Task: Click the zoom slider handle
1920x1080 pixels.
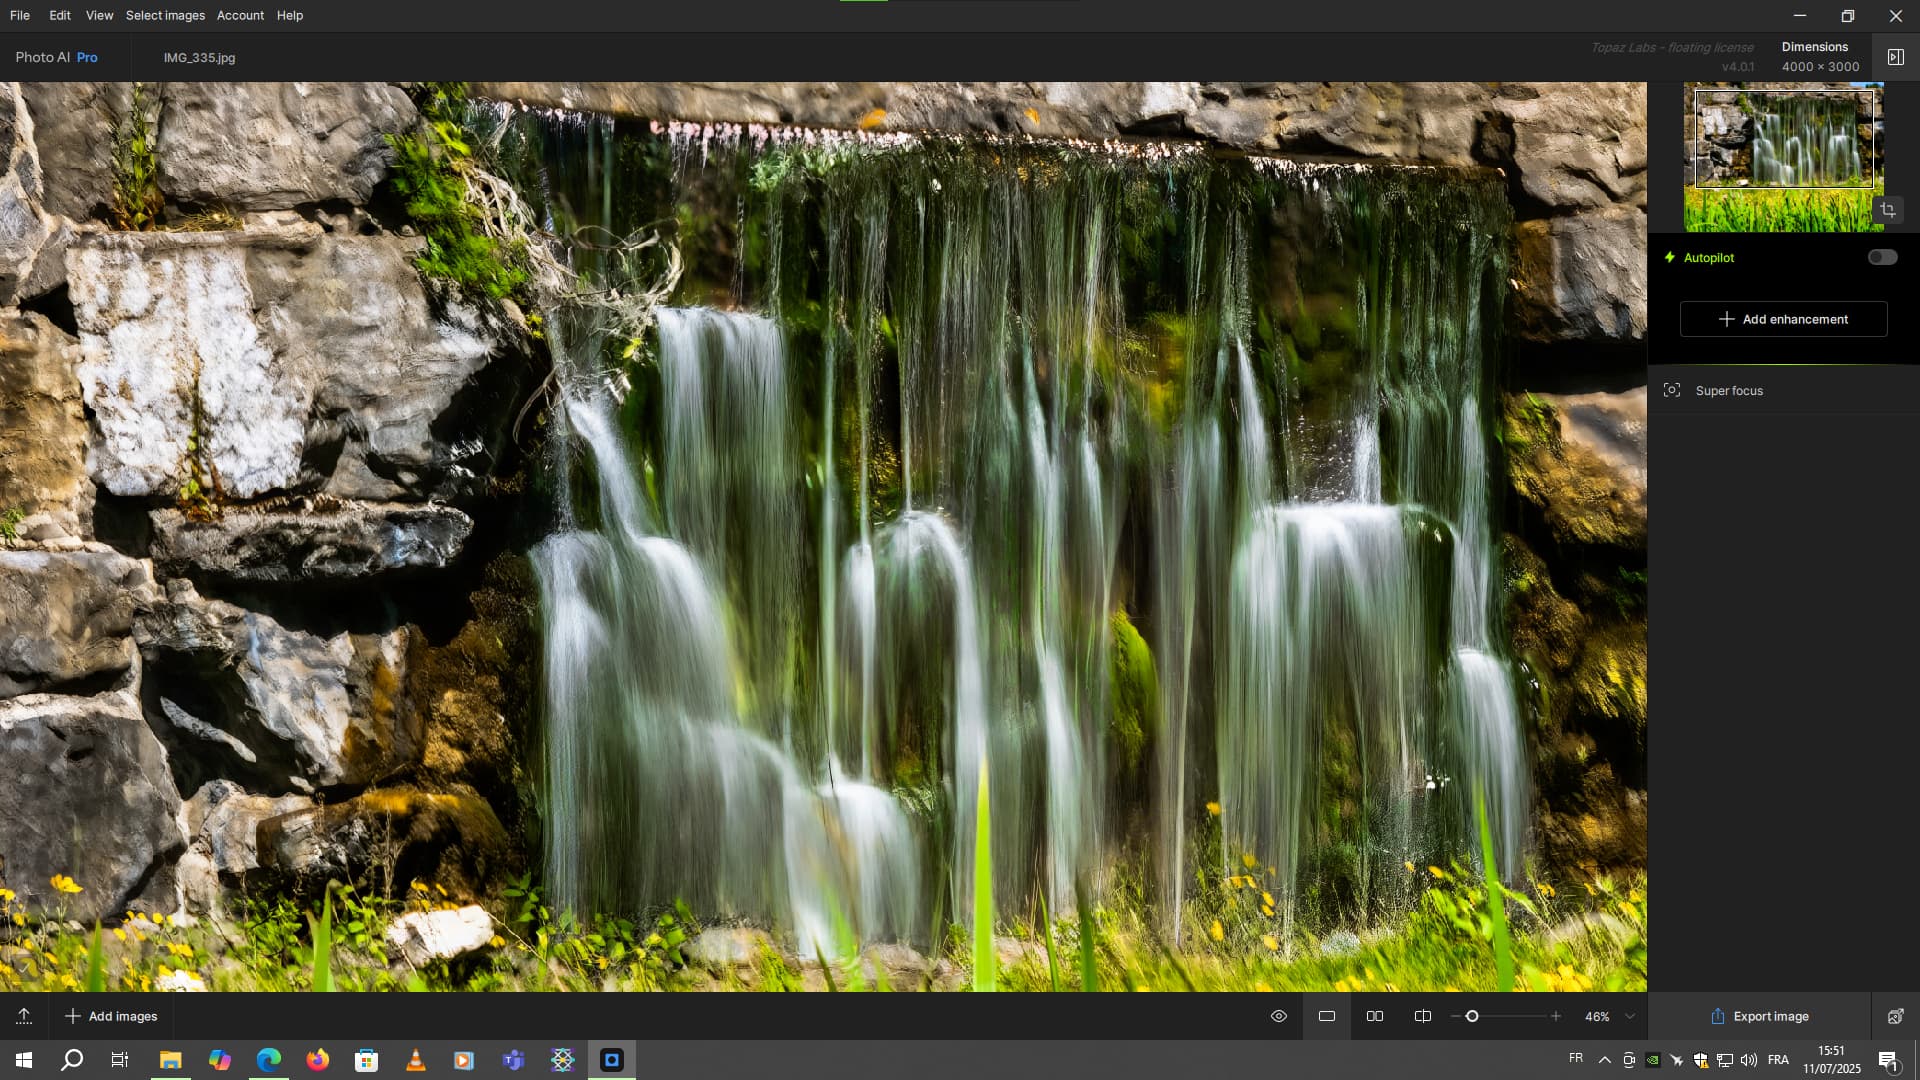Action: pos(1472,1016)
